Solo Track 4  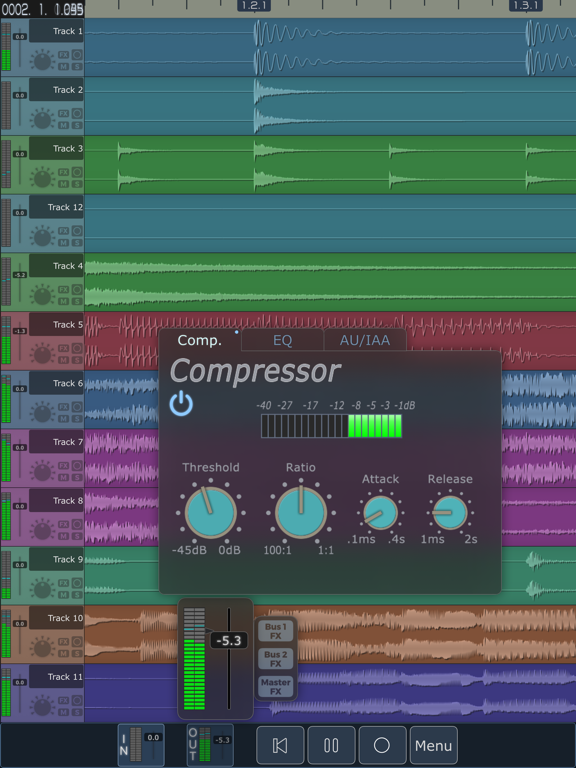[x=77, y=301]
